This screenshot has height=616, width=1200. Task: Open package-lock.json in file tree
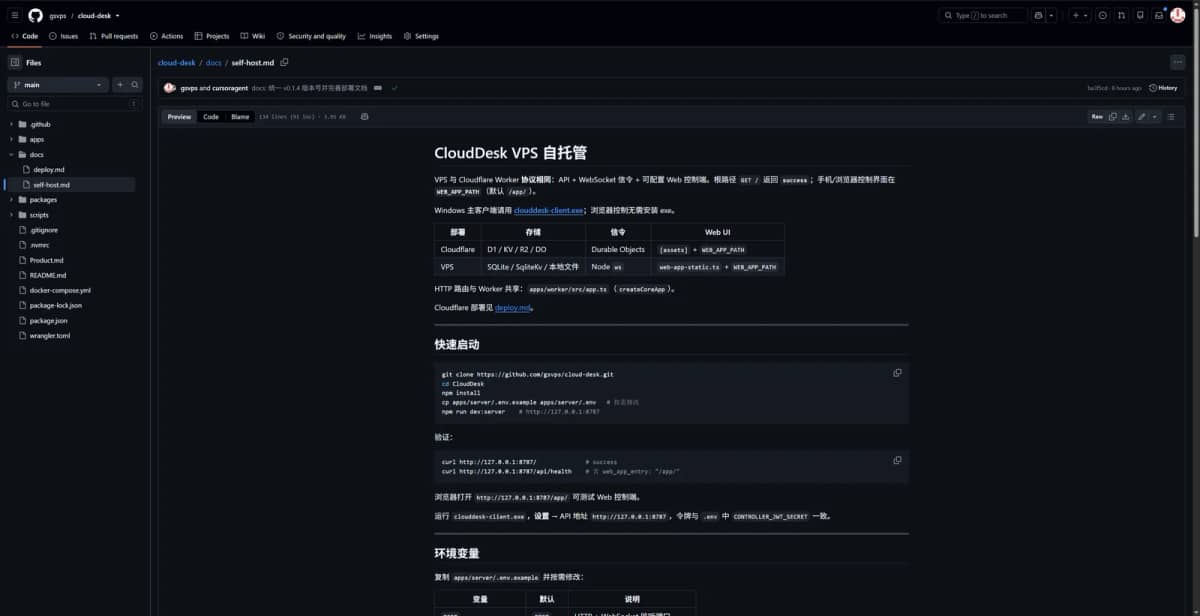tap(56, 305)
